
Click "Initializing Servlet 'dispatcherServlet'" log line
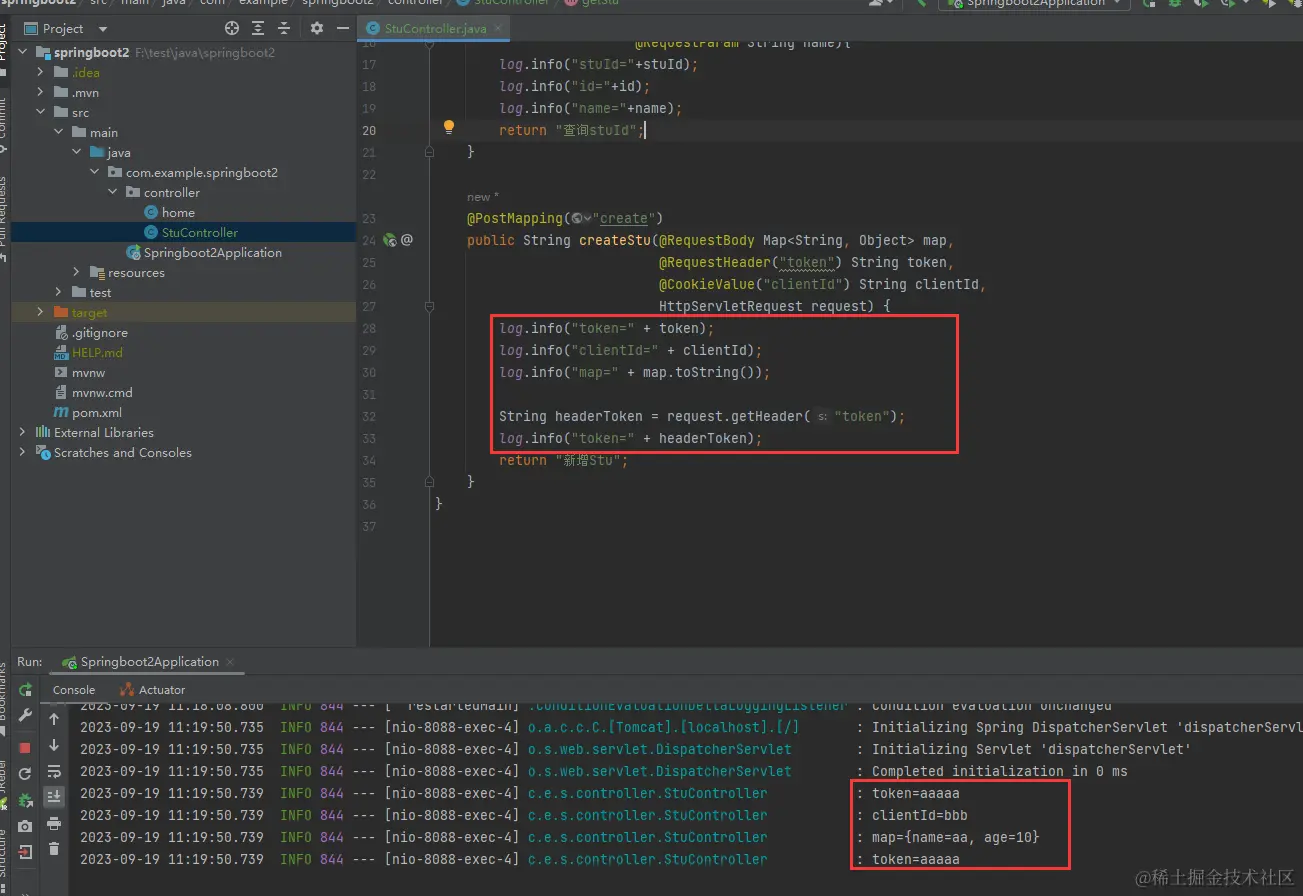pyautogui.click(x=1031, y=749)
